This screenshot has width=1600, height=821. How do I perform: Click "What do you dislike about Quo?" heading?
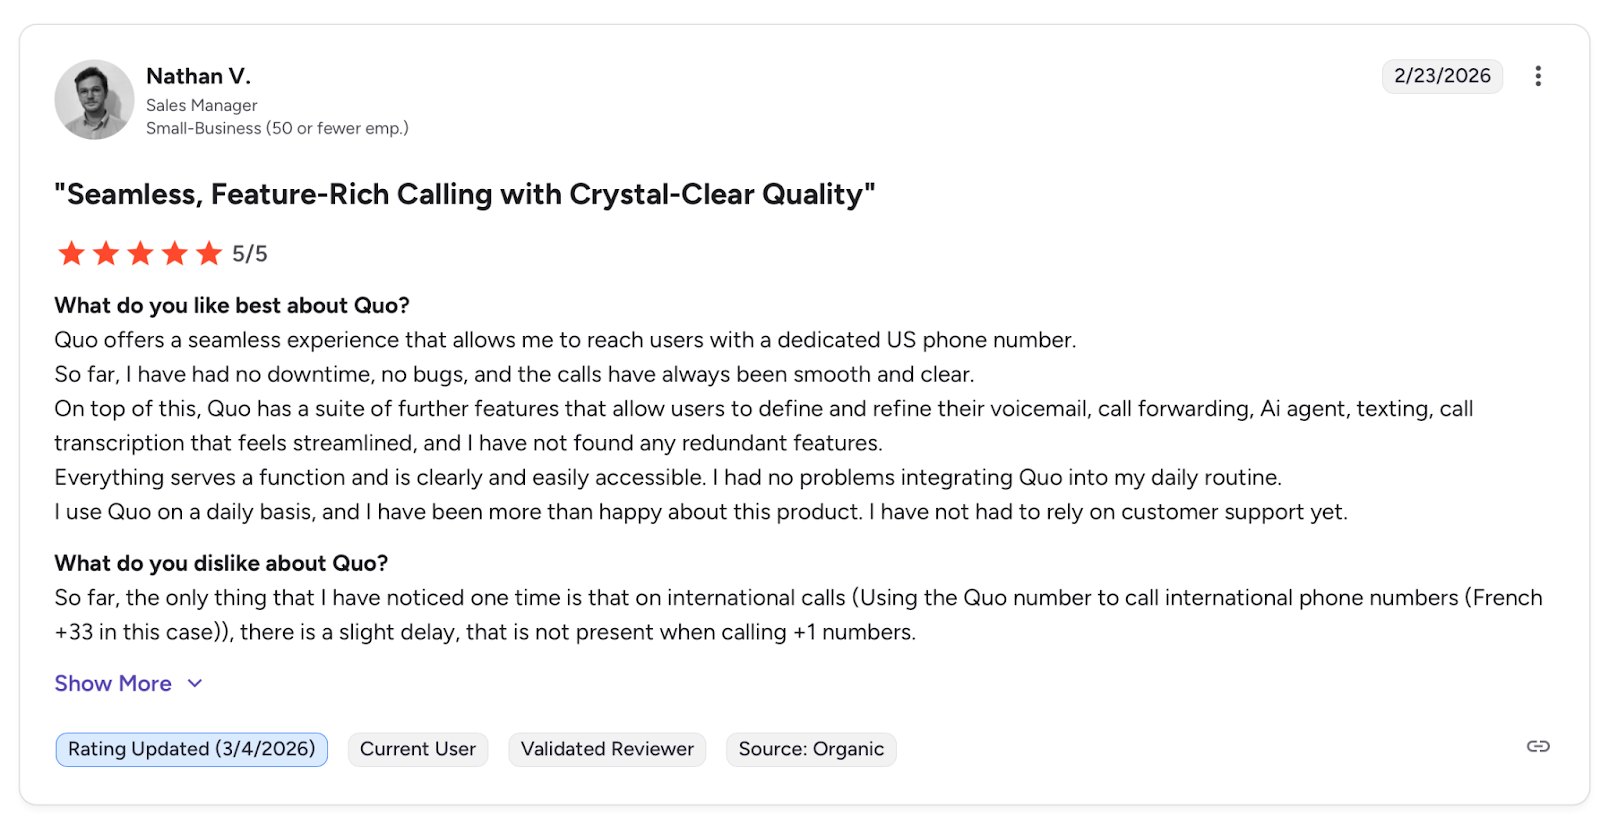tap(221, 563)
